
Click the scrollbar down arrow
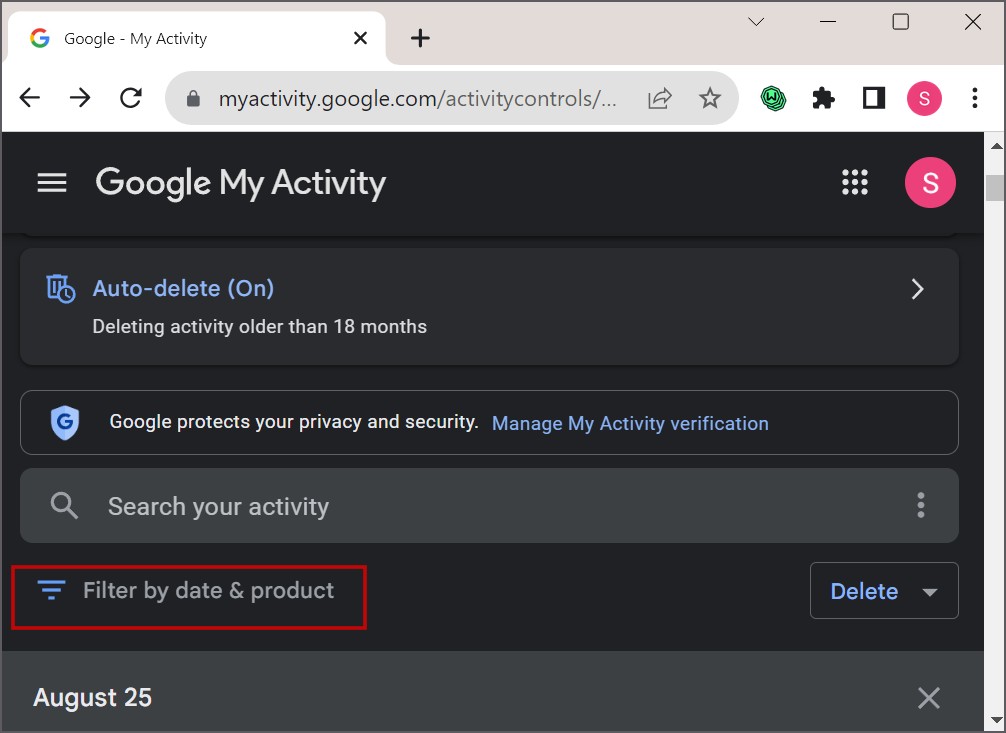point(996,720)
